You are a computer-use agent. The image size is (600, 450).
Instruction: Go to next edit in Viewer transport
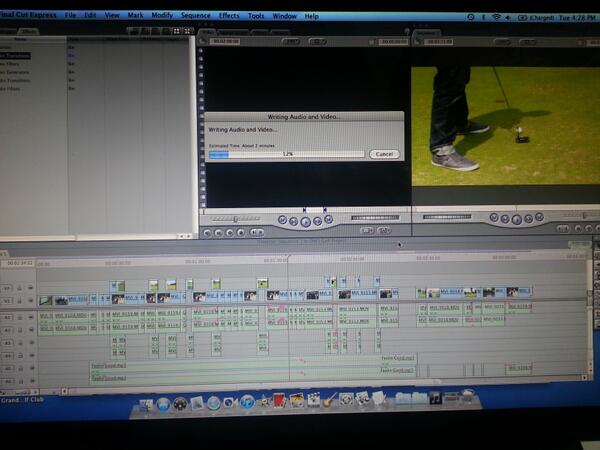329,219
